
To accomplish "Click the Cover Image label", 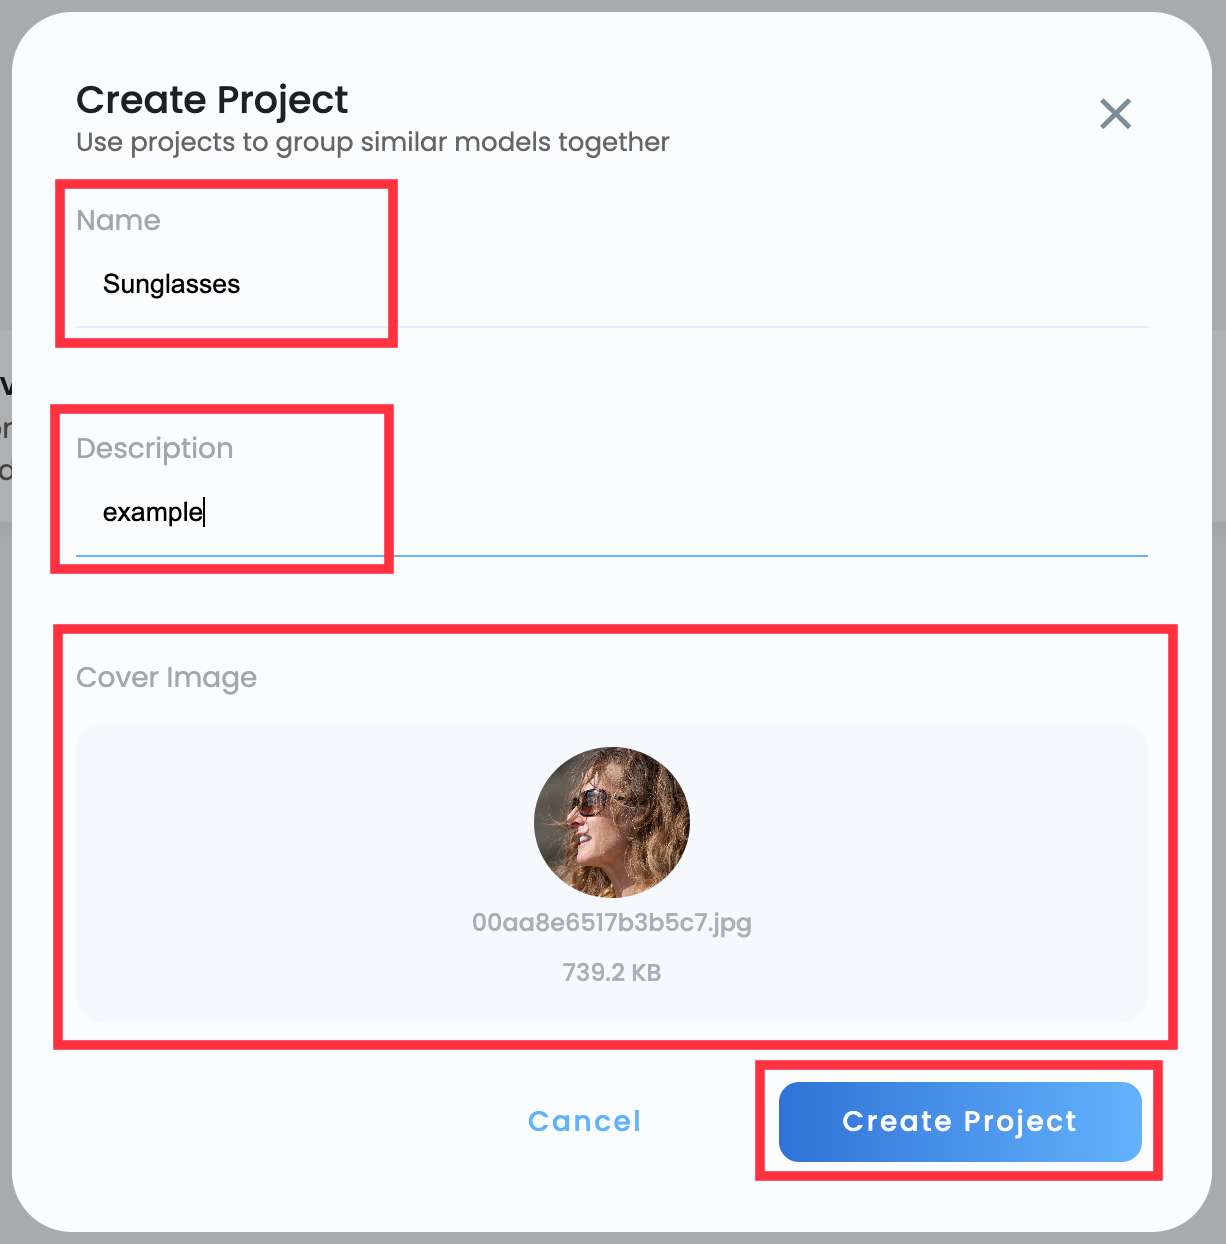I will [x=166, y=678].
